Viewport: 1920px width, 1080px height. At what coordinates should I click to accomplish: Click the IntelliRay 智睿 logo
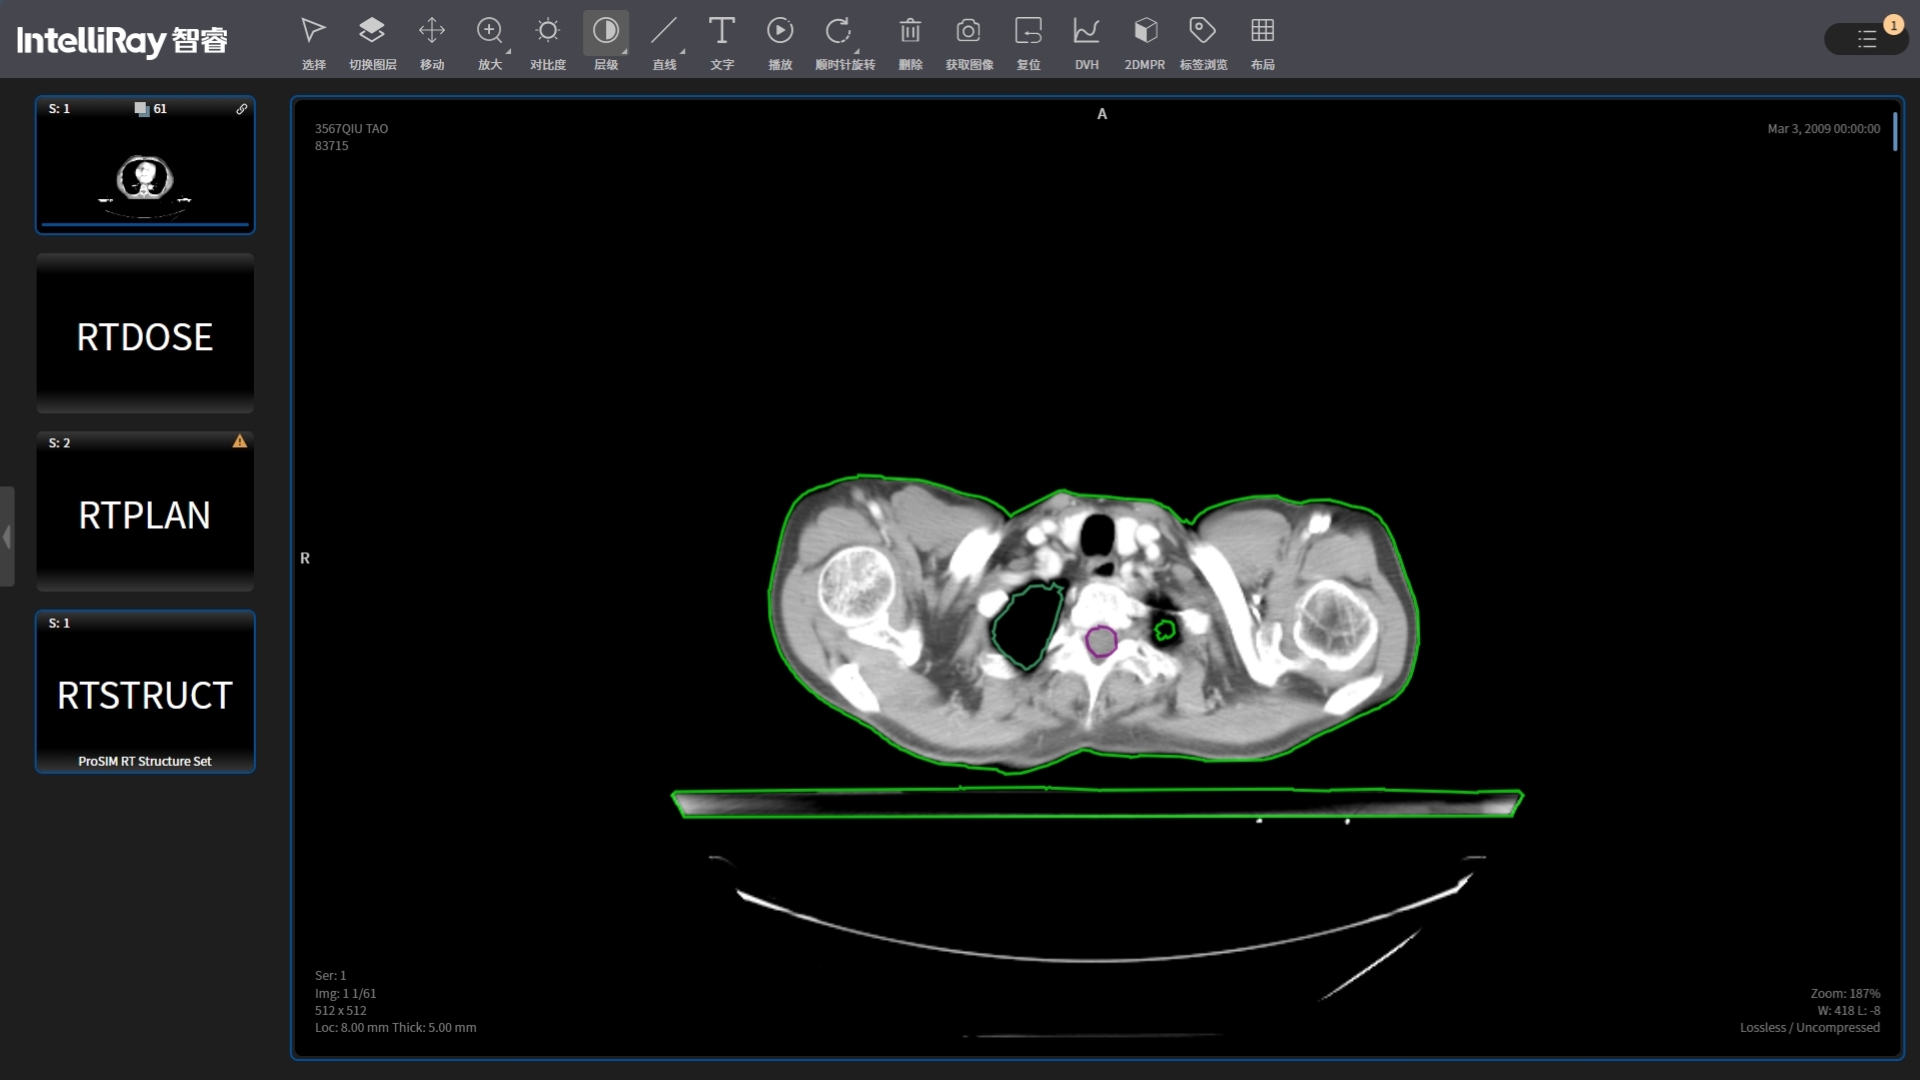122,40
